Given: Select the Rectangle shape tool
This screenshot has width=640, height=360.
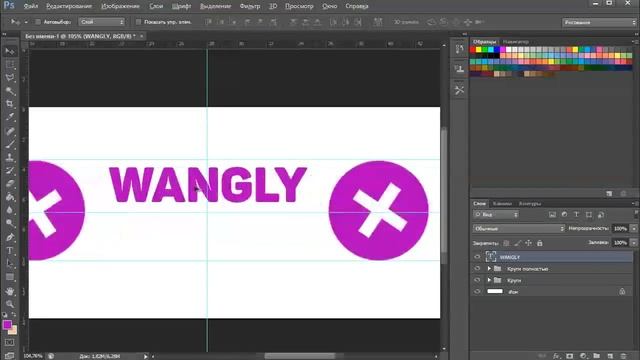Looking at the screenshot, I should 10,277.
